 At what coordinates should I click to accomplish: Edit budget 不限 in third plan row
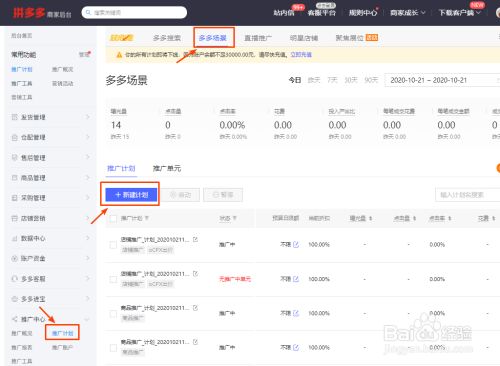(296, 313)
